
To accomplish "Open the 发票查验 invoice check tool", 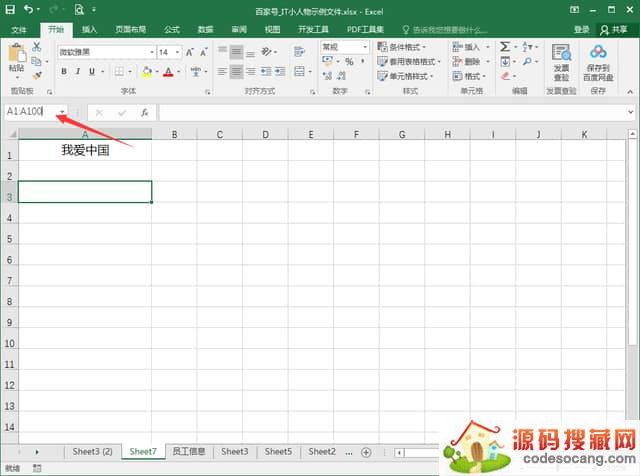I will click(561, 63).
